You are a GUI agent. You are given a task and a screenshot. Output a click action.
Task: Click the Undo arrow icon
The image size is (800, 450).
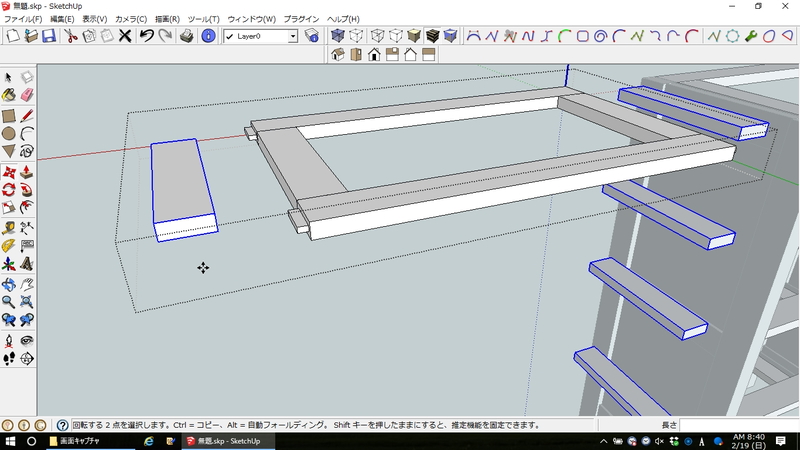(146, 36)
